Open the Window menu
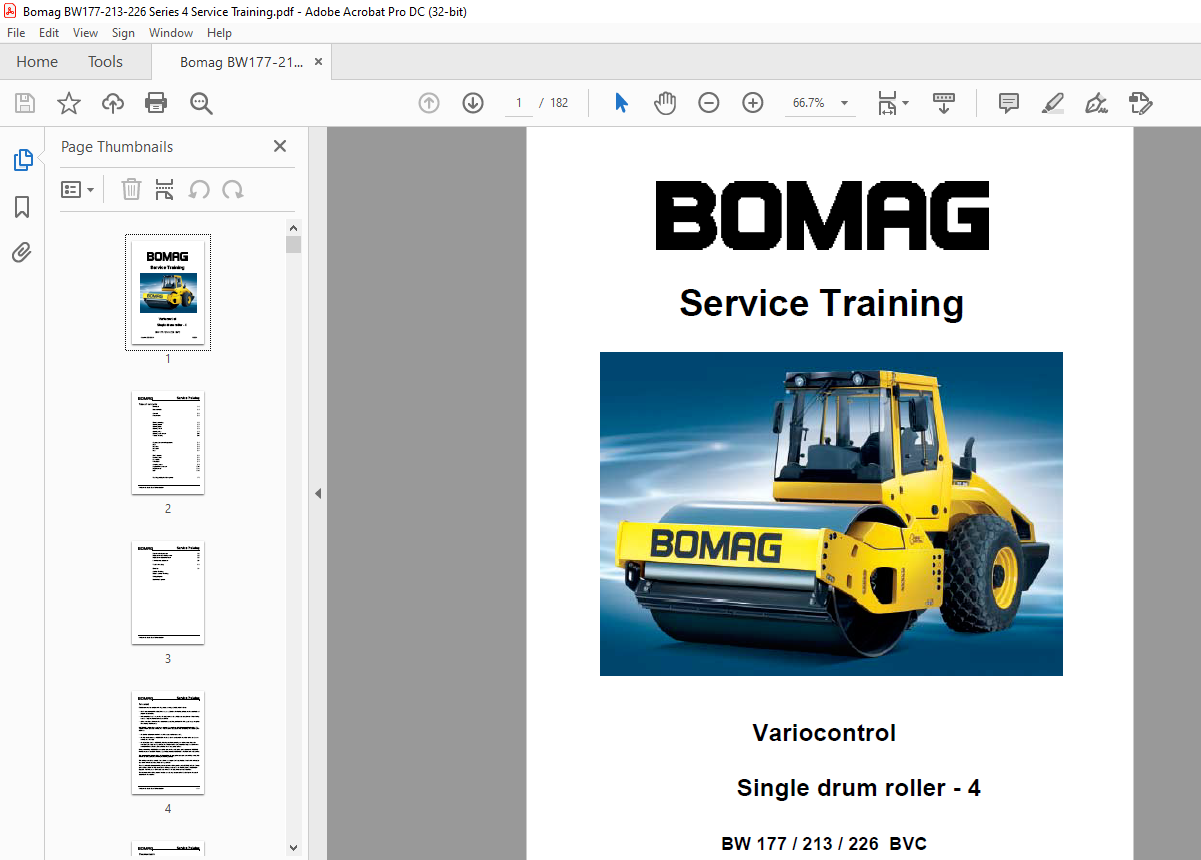The height and width of the screenshot is (860, 1201). 171,33
